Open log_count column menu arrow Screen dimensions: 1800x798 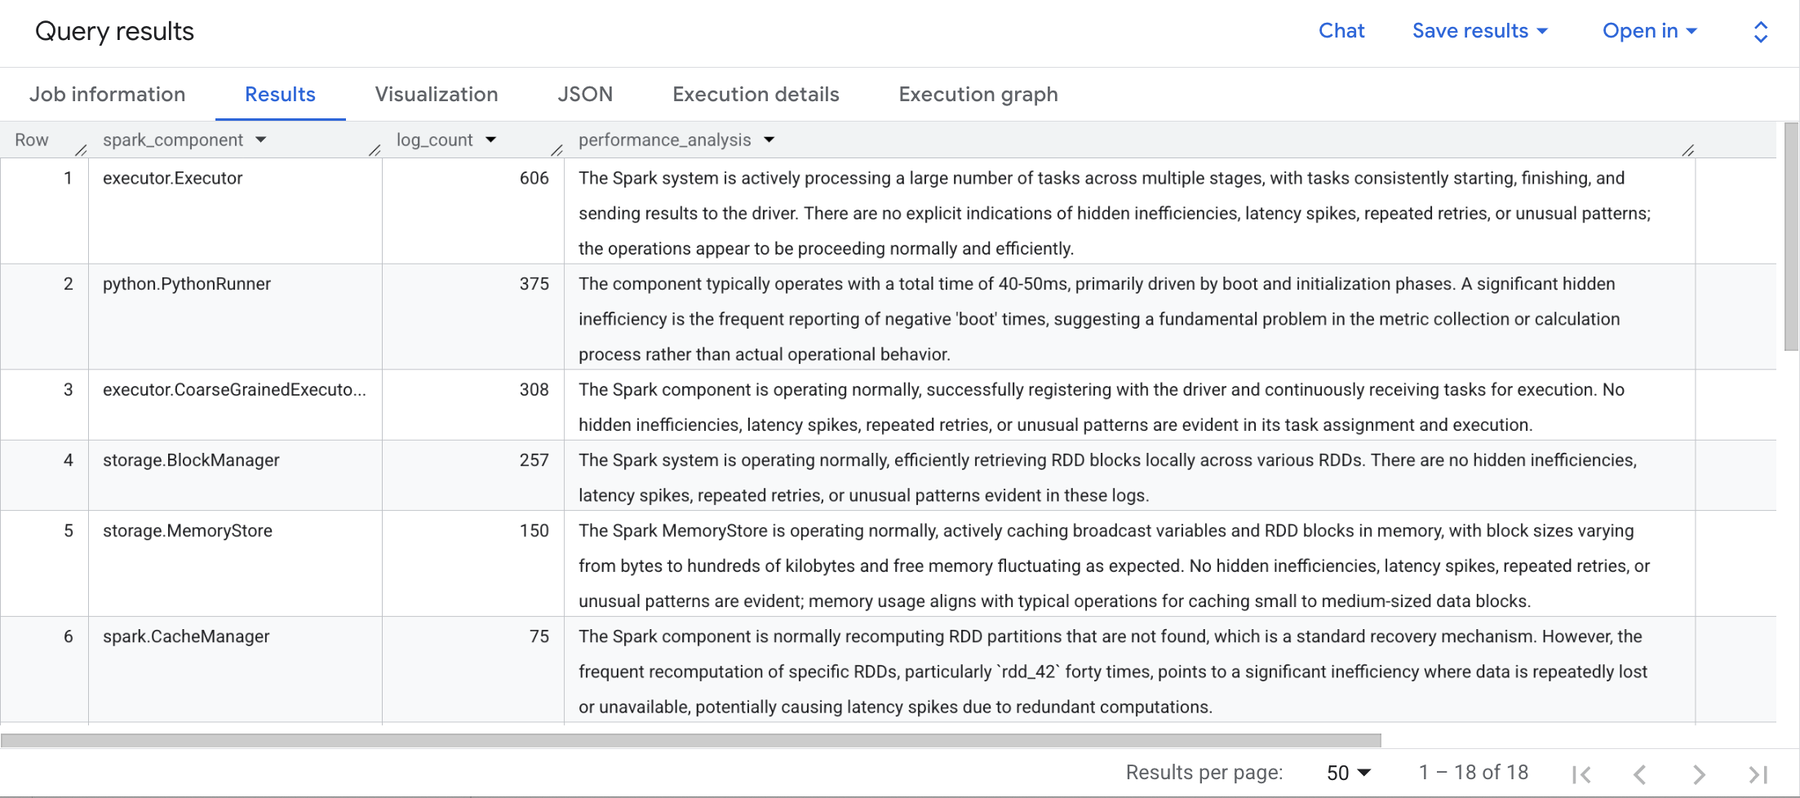pyautogui.click(x=491, y=140)
